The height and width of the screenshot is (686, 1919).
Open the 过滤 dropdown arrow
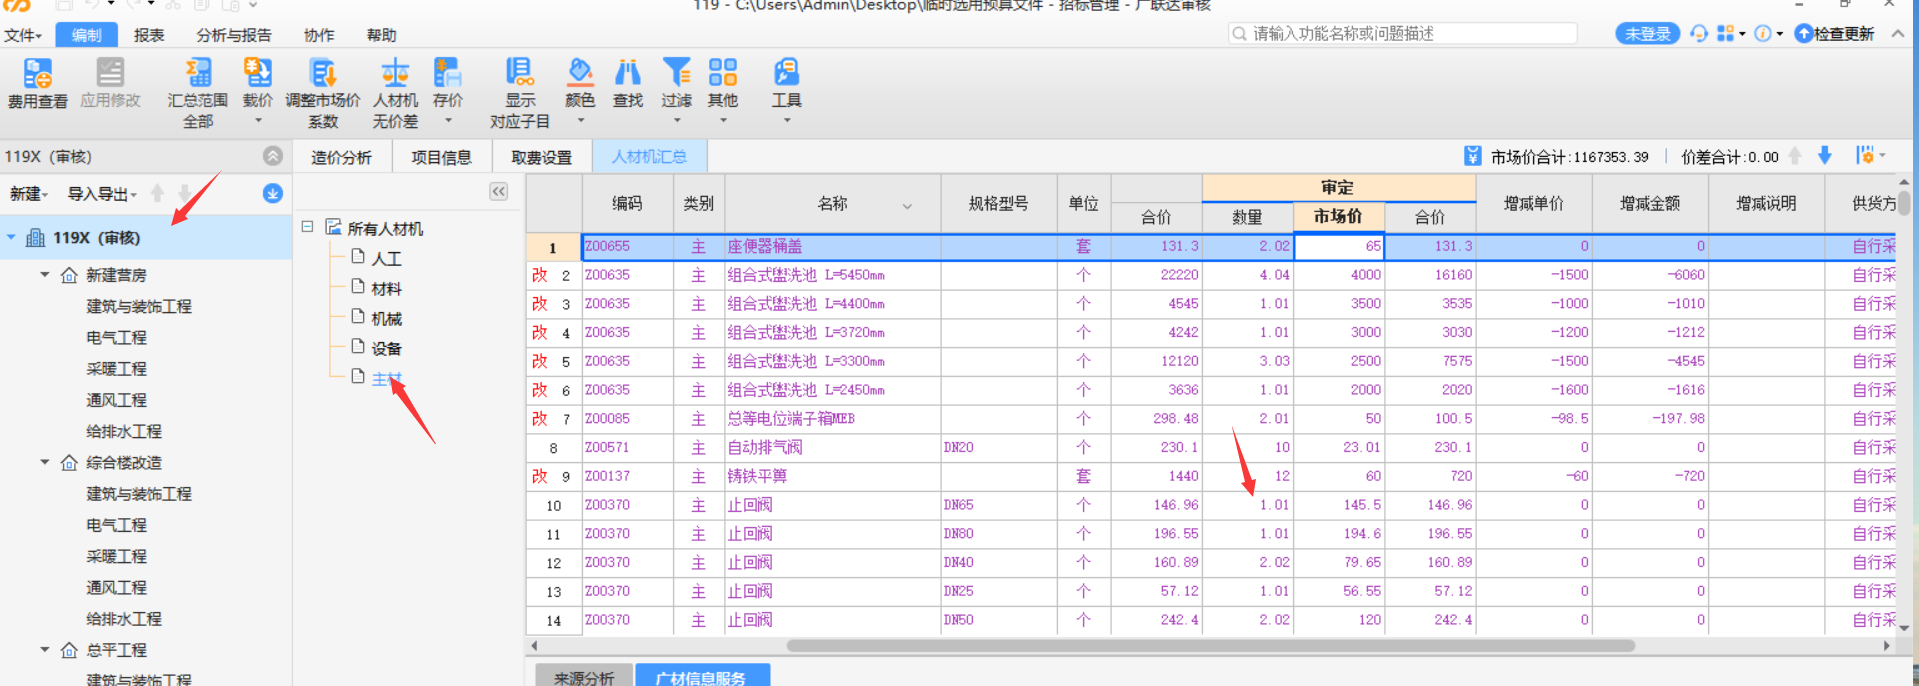677,121
